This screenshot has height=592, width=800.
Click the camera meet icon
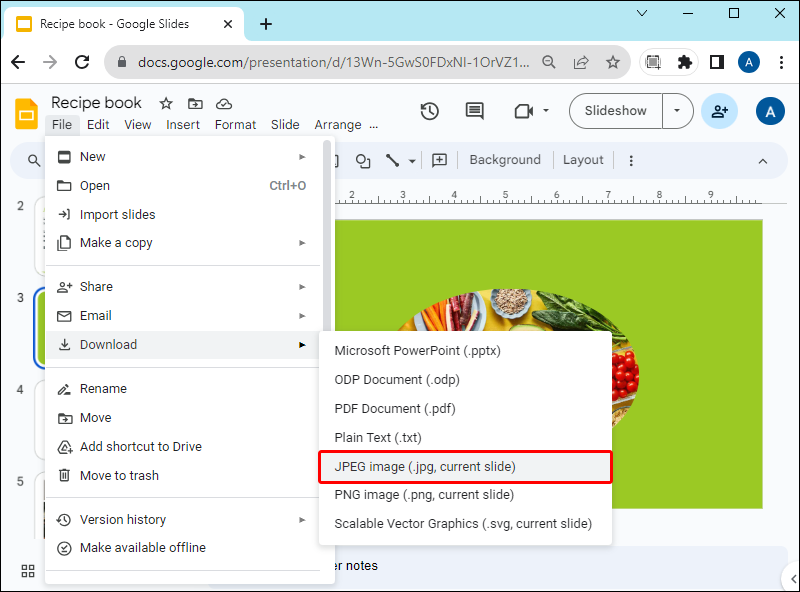pos(523,111)
